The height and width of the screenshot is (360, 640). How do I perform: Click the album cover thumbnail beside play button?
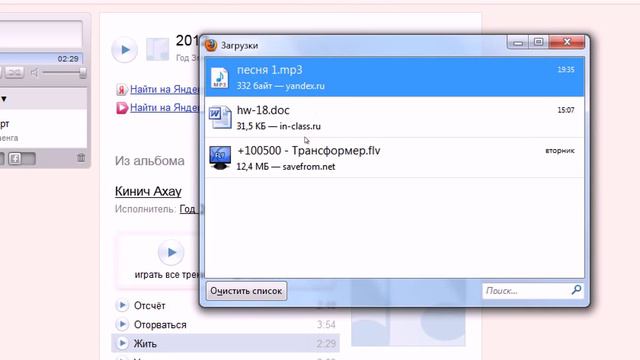tap(158, 49)
